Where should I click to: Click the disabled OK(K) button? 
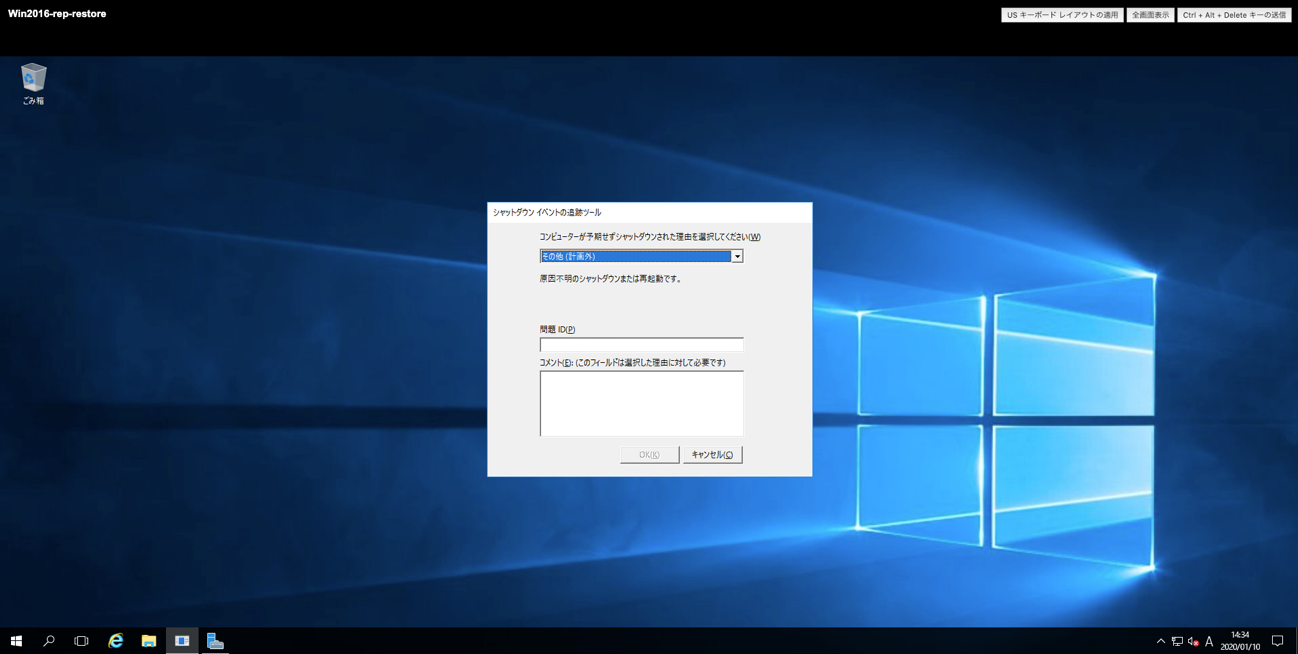649,455
